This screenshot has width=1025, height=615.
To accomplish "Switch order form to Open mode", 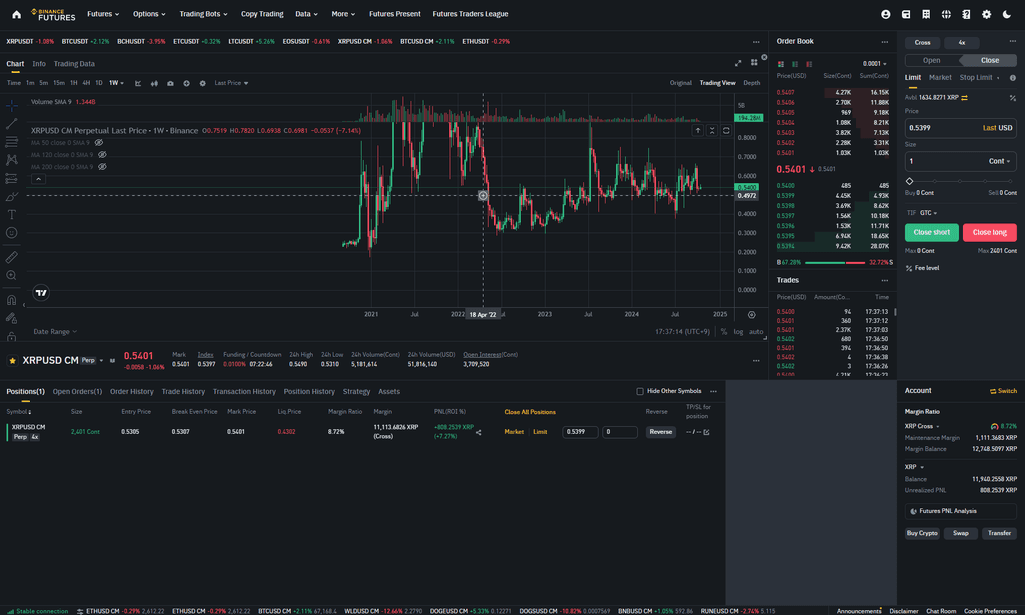I will click(x=932, y=60).
